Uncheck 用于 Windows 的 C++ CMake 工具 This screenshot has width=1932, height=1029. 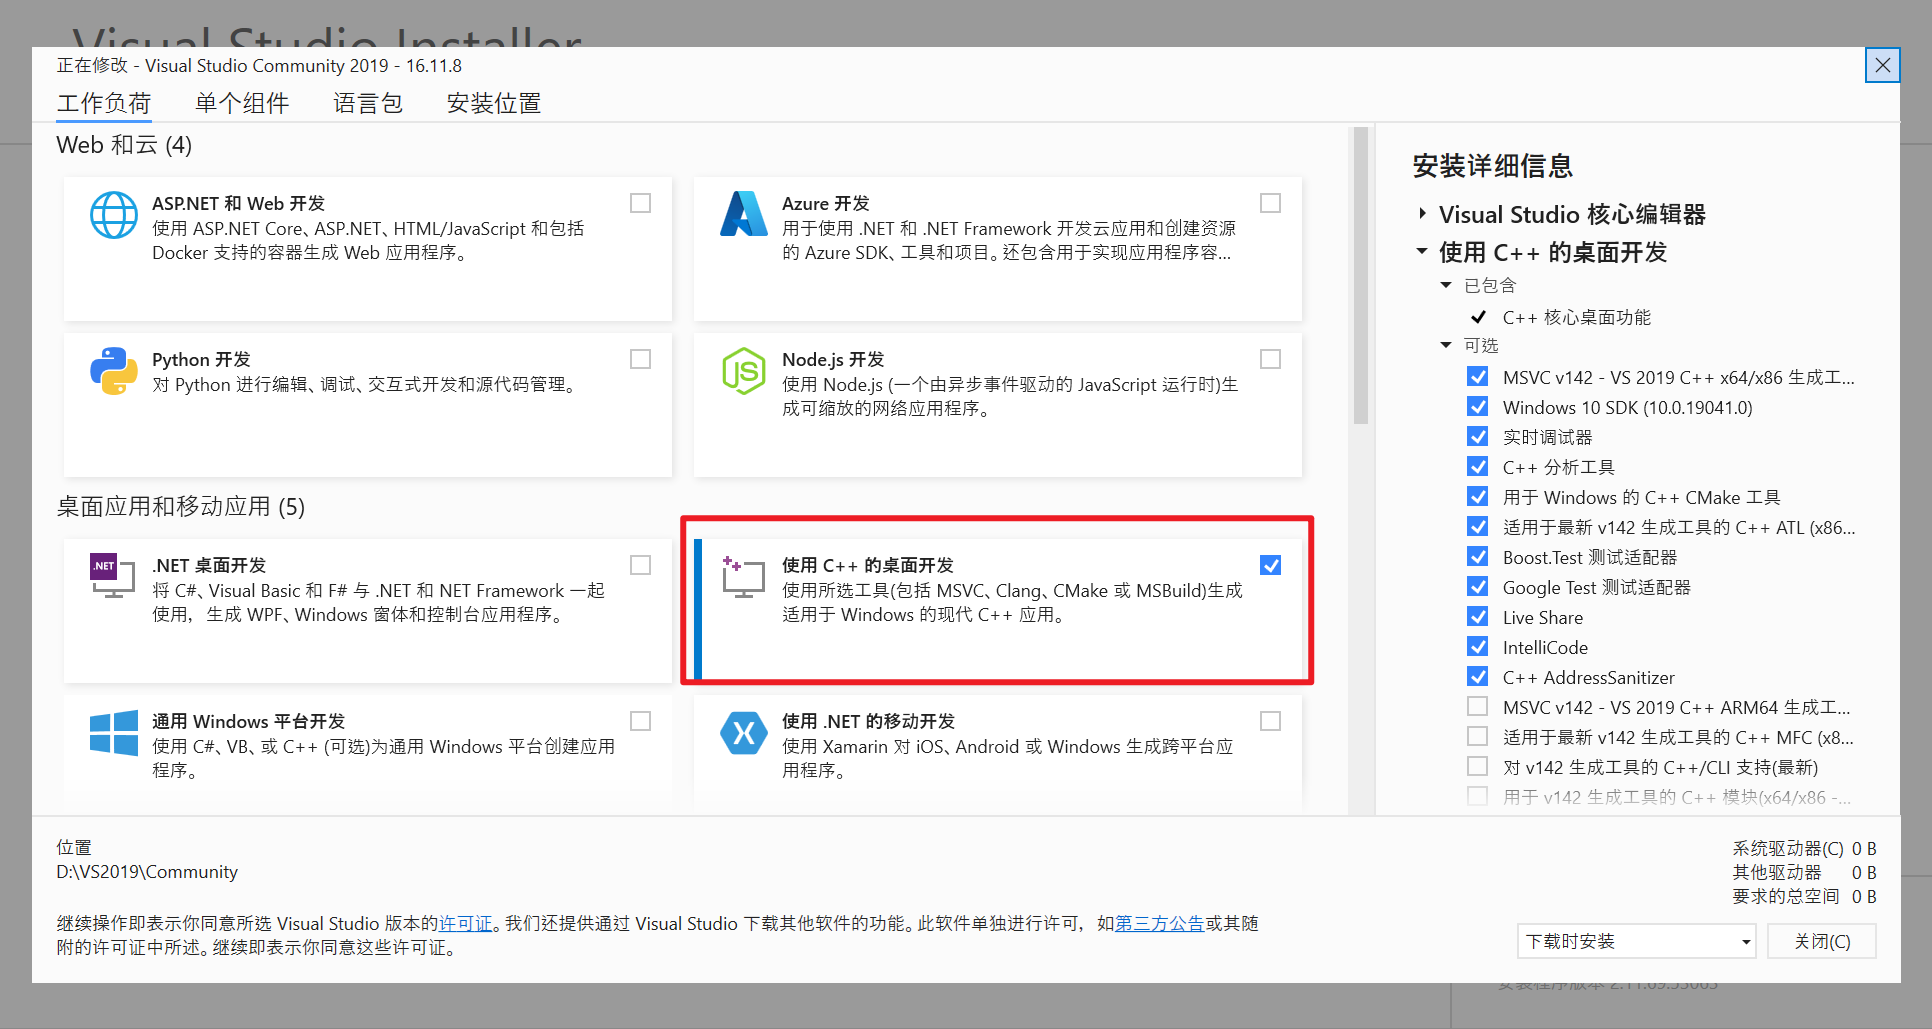pyautogui.click(x=1477, y=497)
